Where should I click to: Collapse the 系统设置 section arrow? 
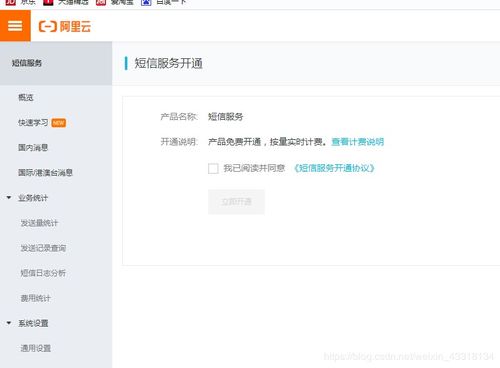[9, 323]
